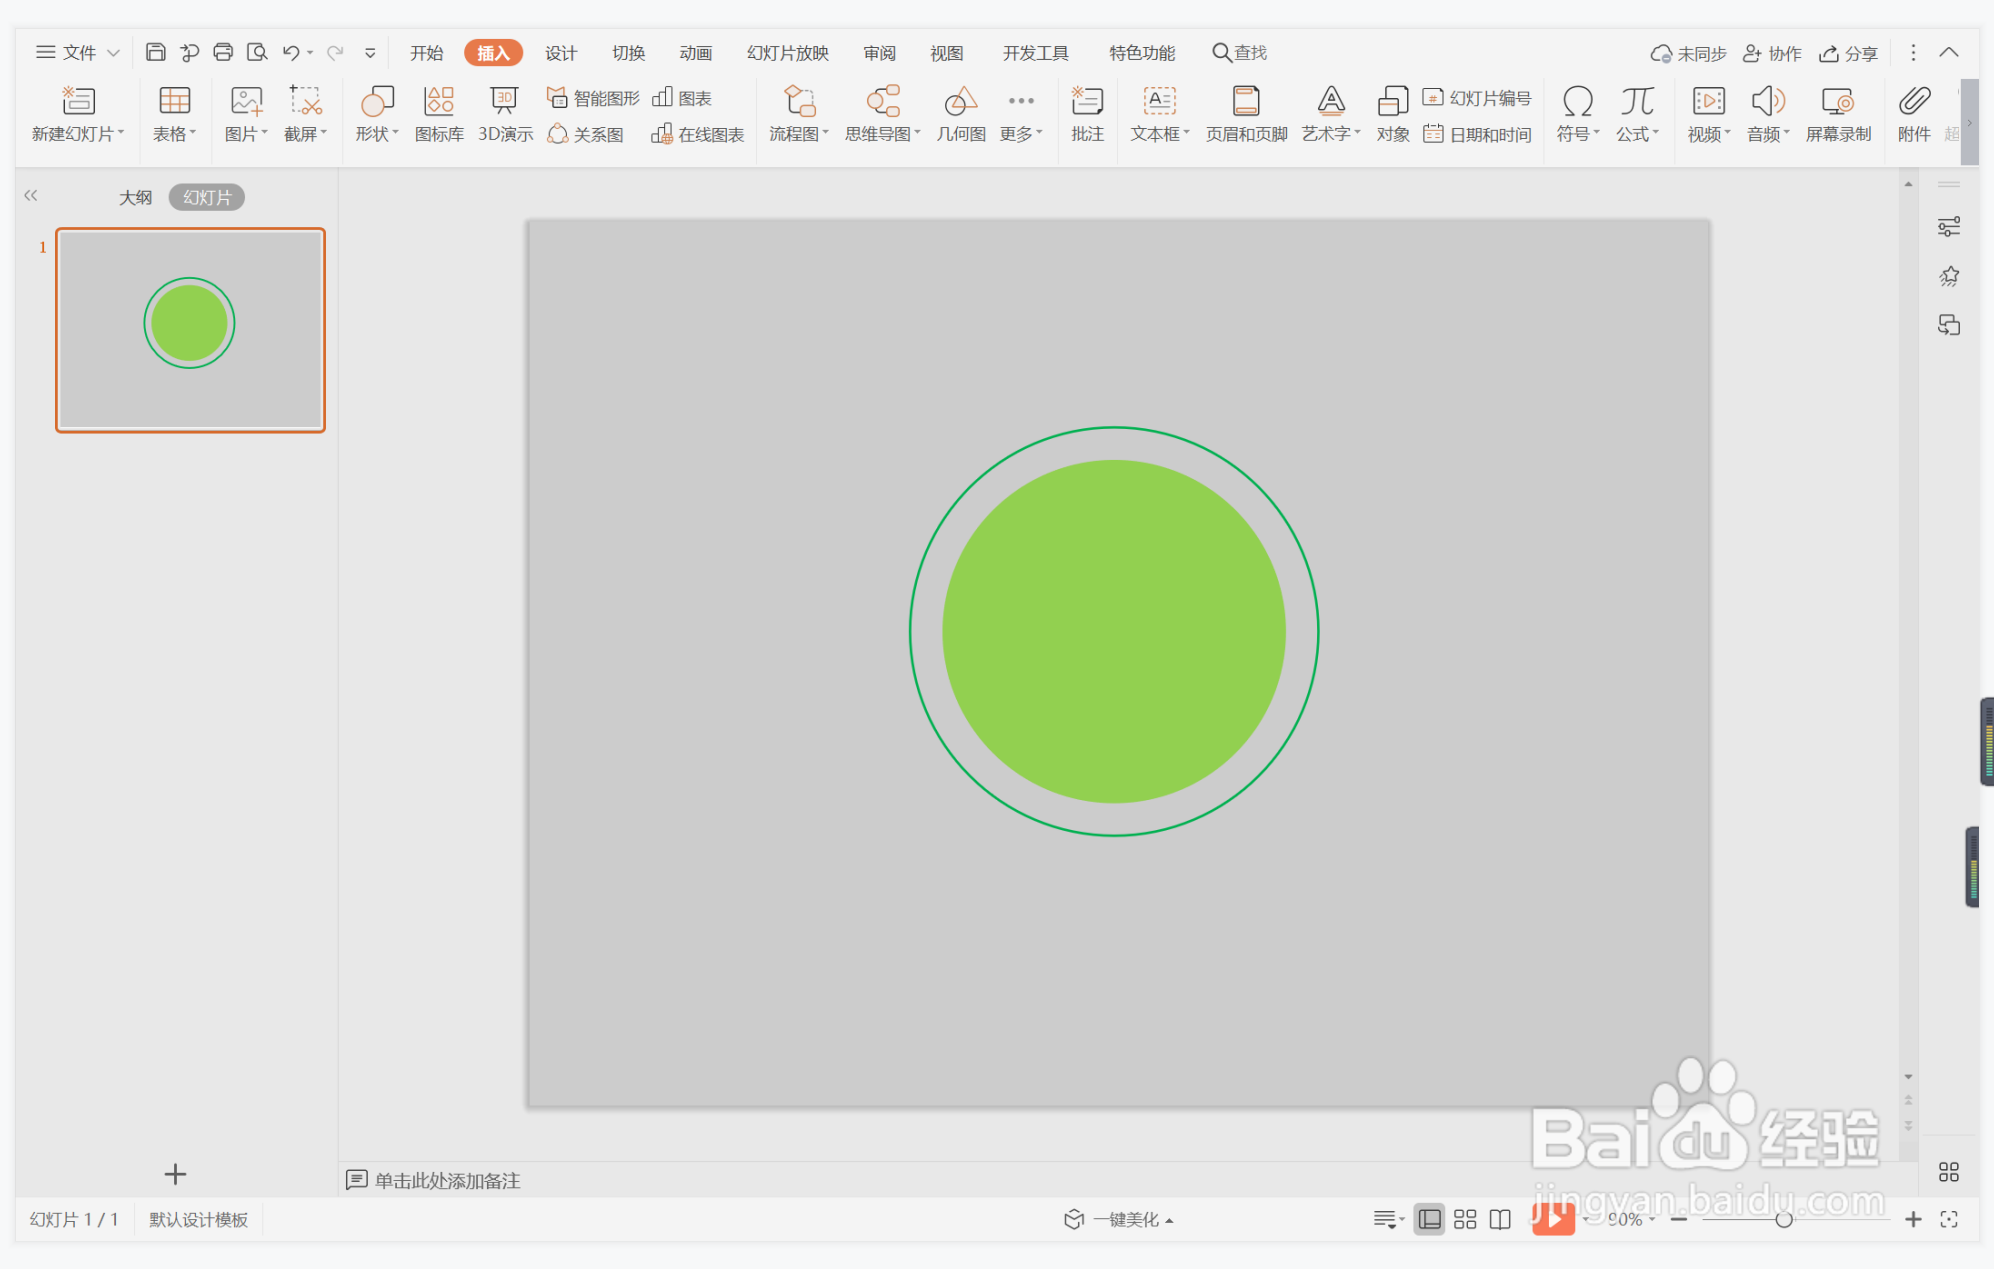Click the 分享 share button
Viewport: 1994px width, 1269px height.
1848,53
